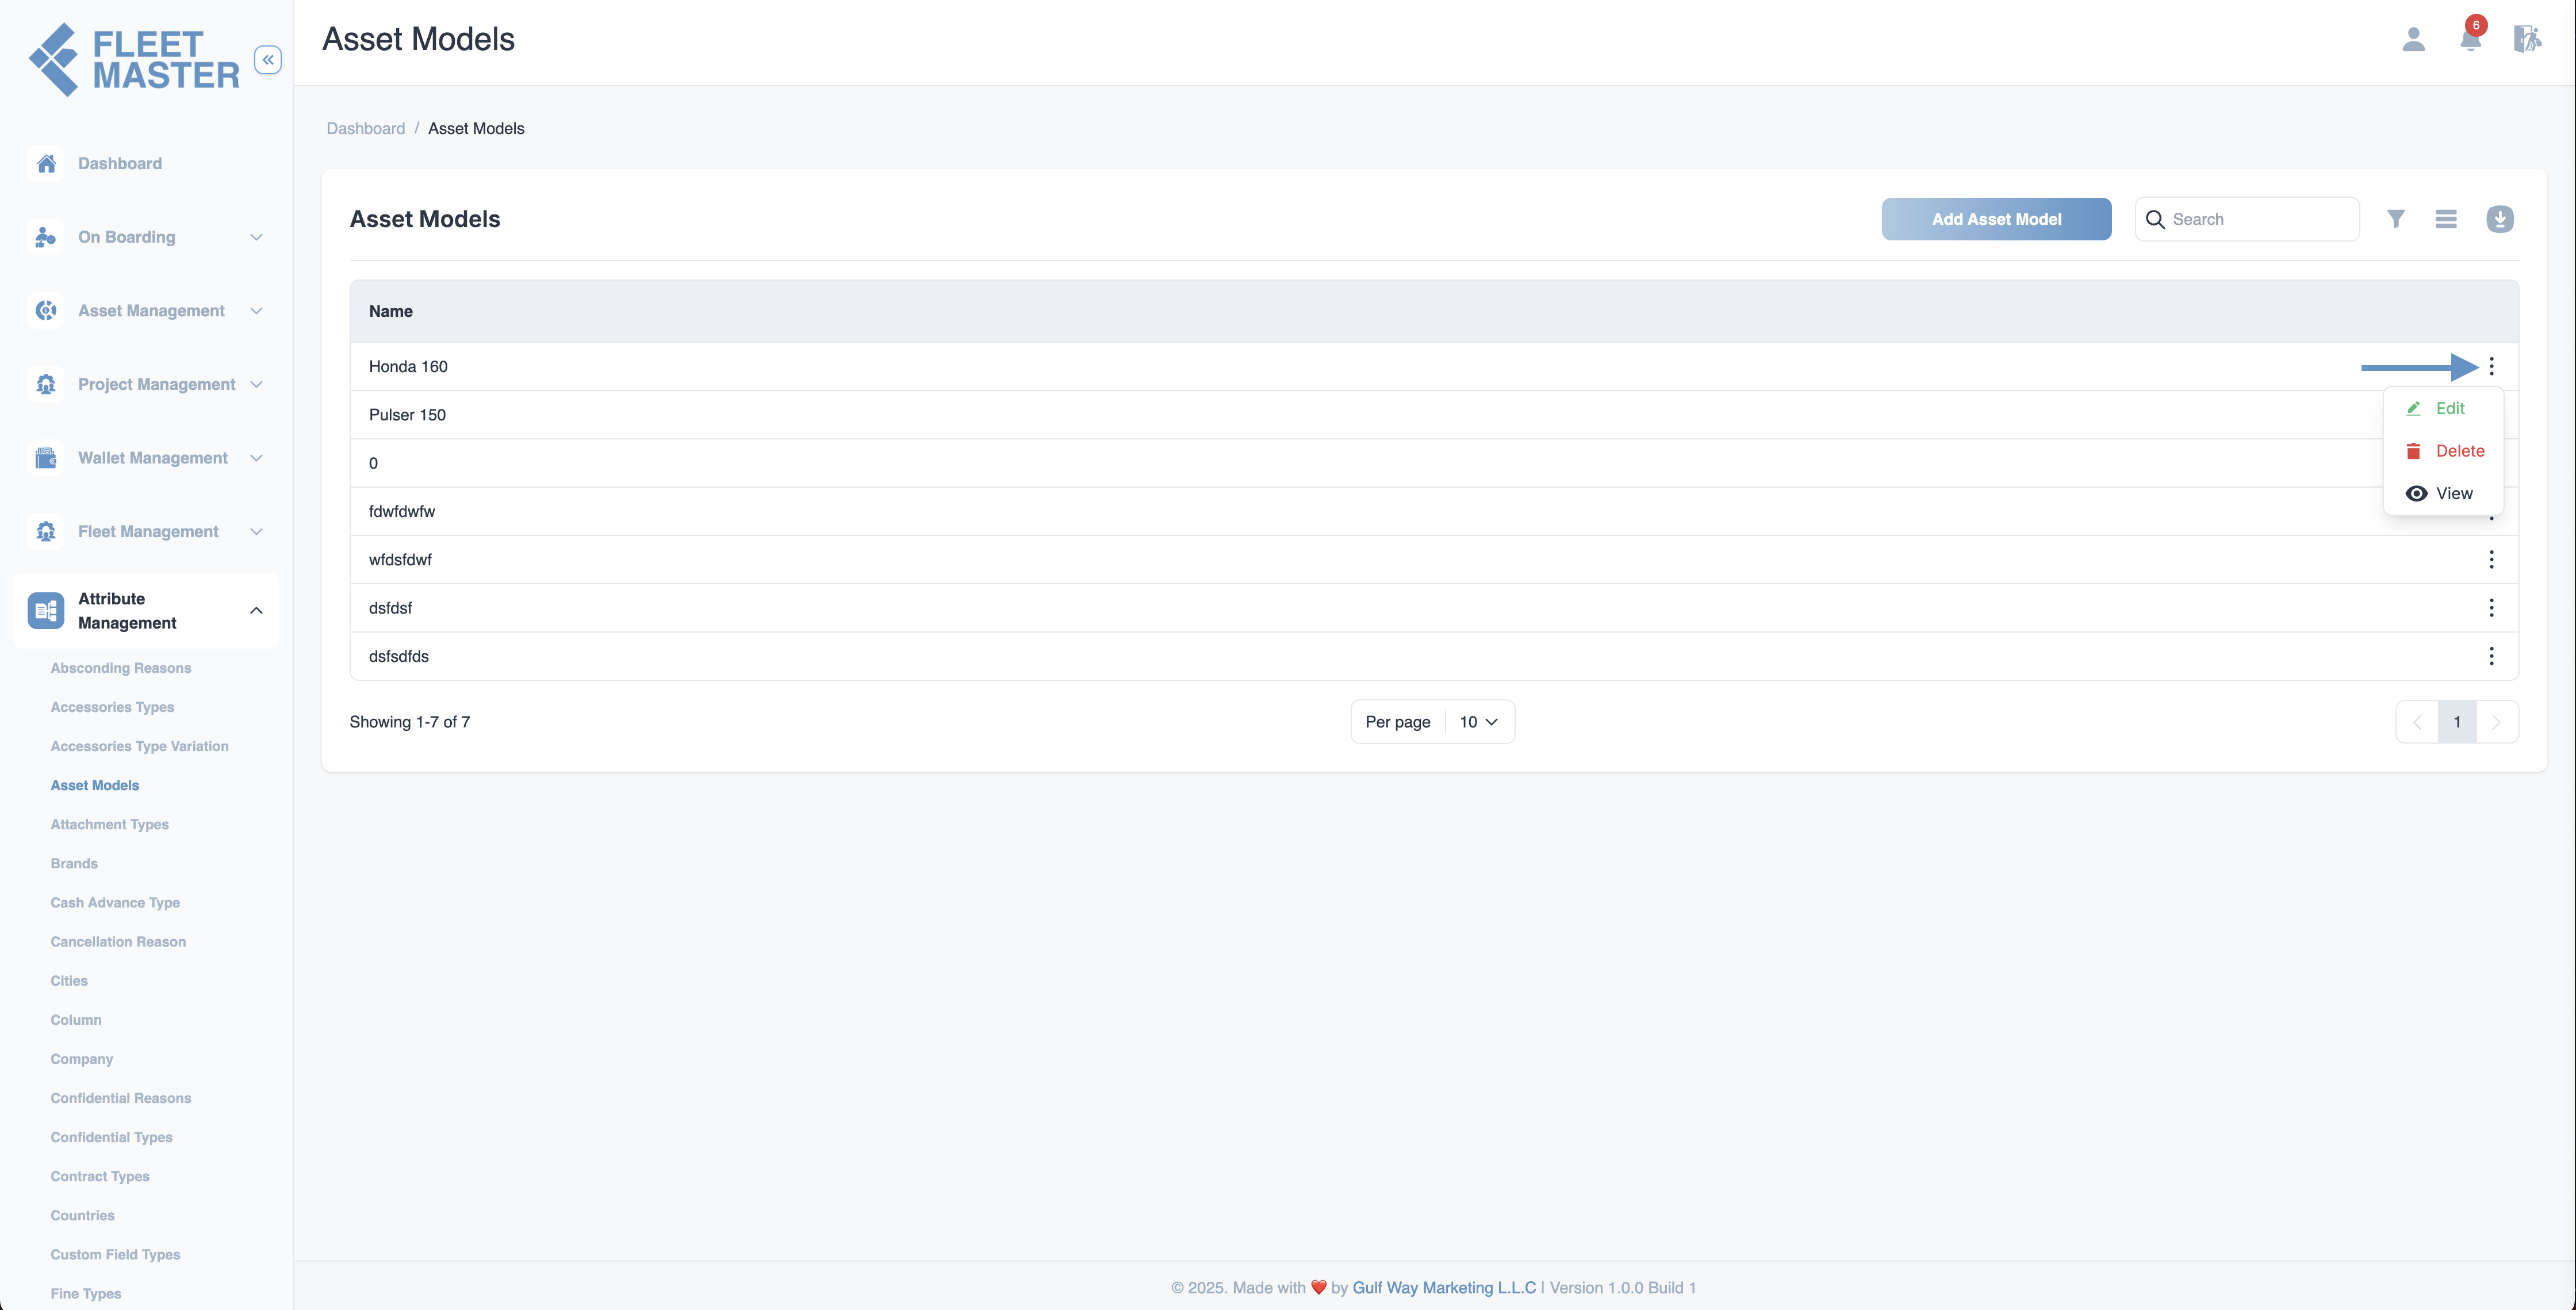
Task: Click the Dashboard home icon in the sidebar
Action: point(46,163)
